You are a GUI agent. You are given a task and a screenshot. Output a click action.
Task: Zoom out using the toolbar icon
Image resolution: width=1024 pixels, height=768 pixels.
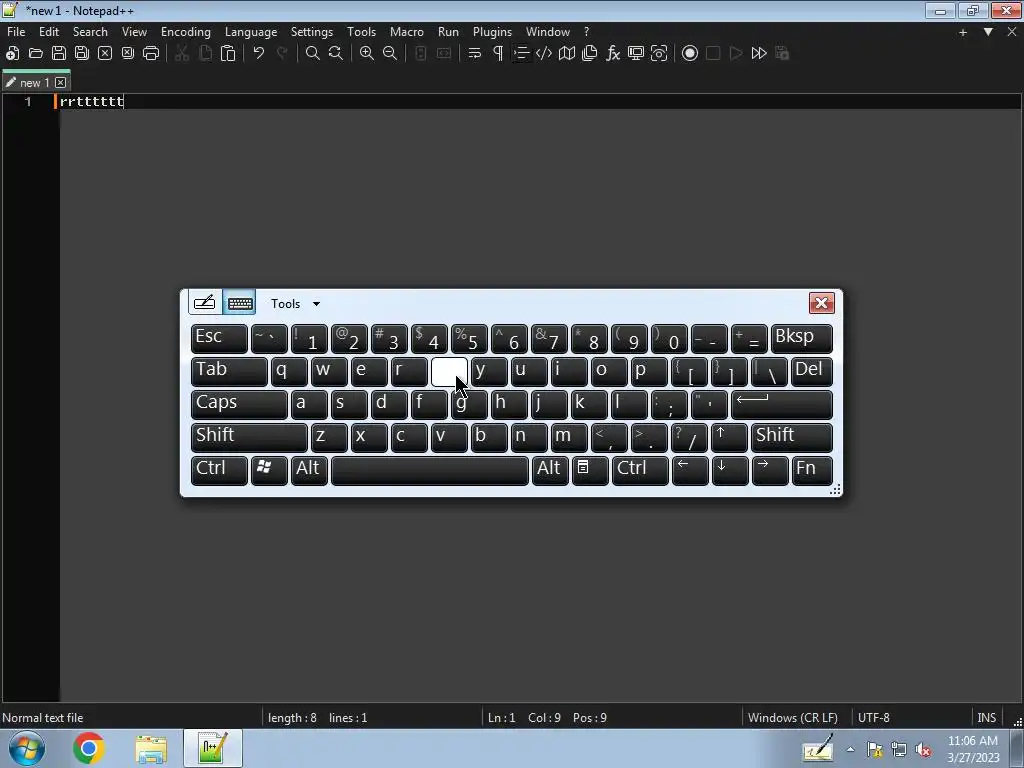[390, 54]
